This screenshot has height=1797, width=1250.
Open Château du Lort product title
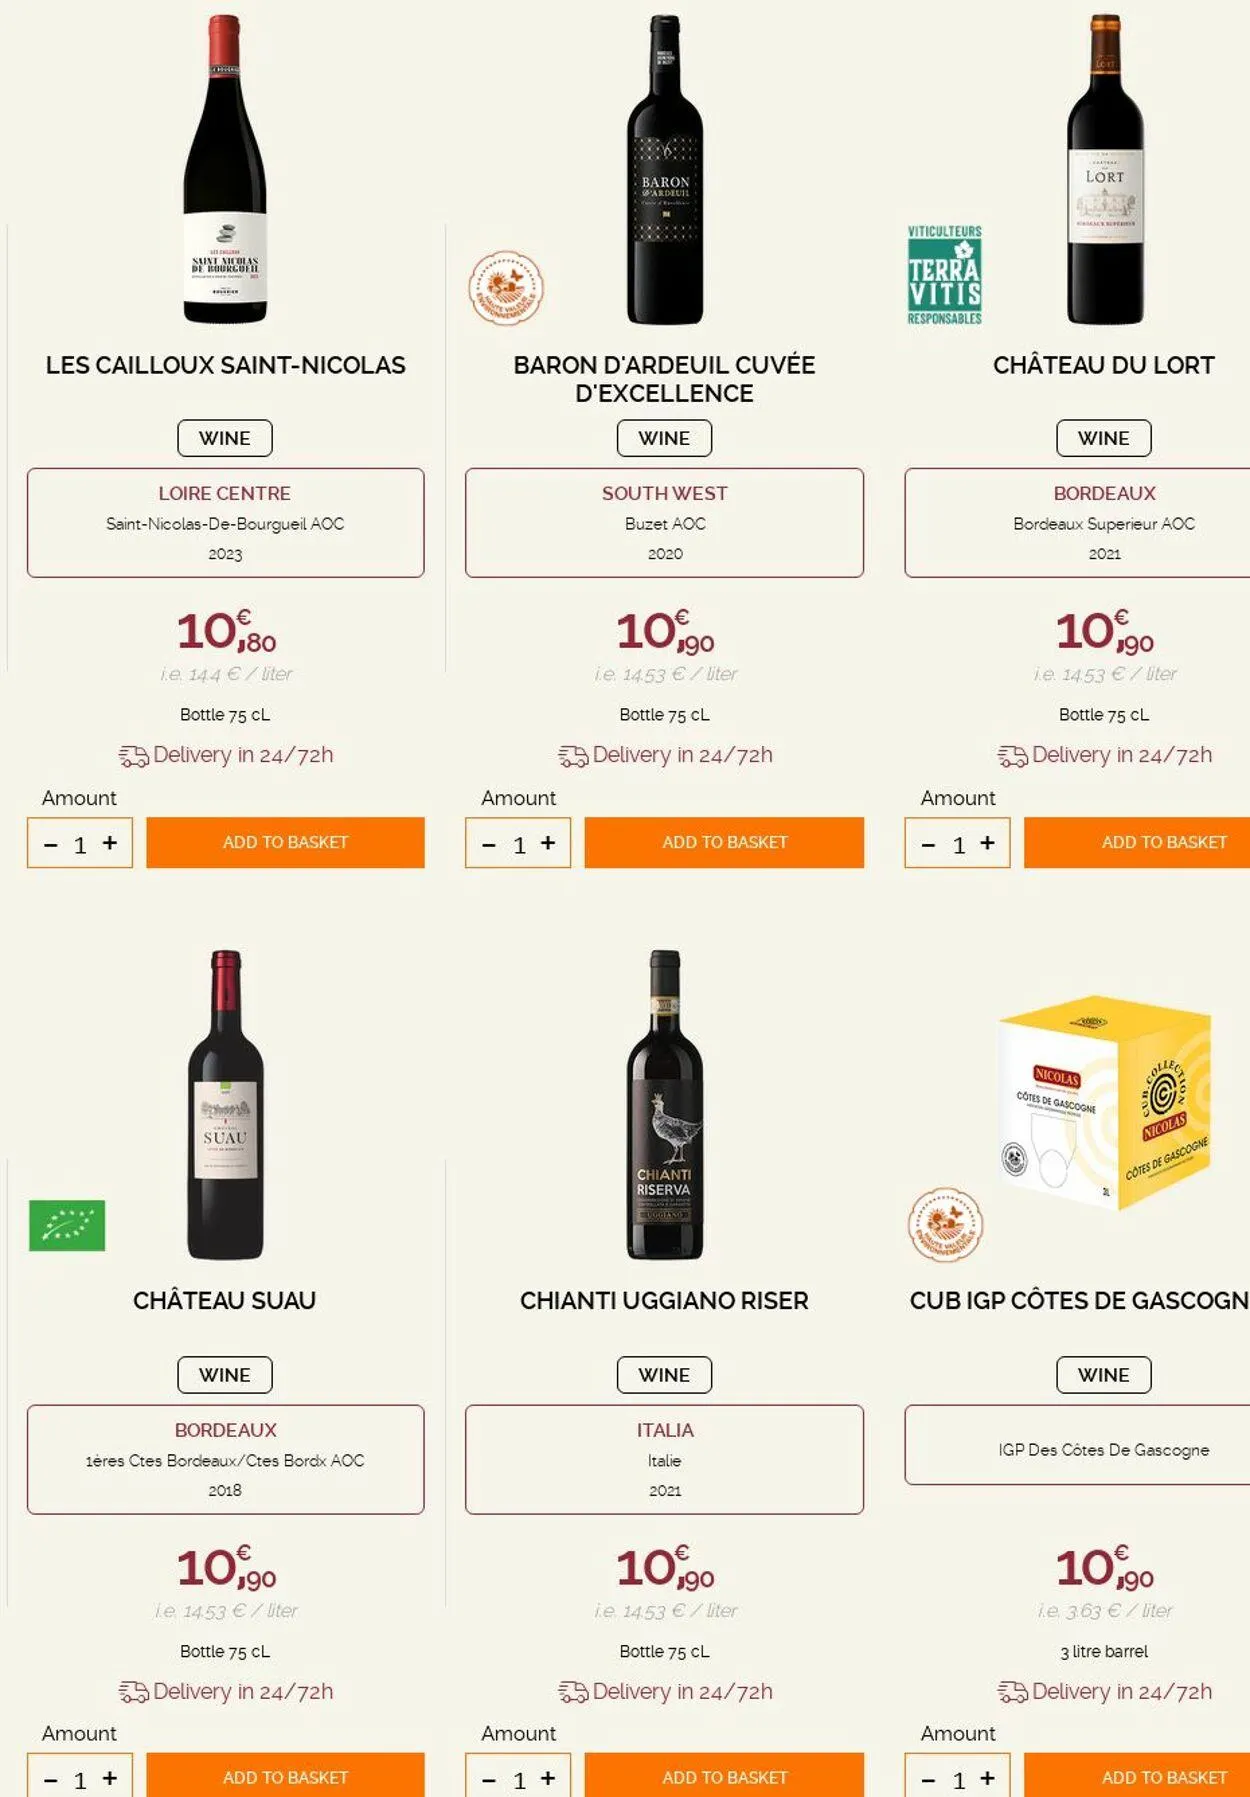point(1103,365)
